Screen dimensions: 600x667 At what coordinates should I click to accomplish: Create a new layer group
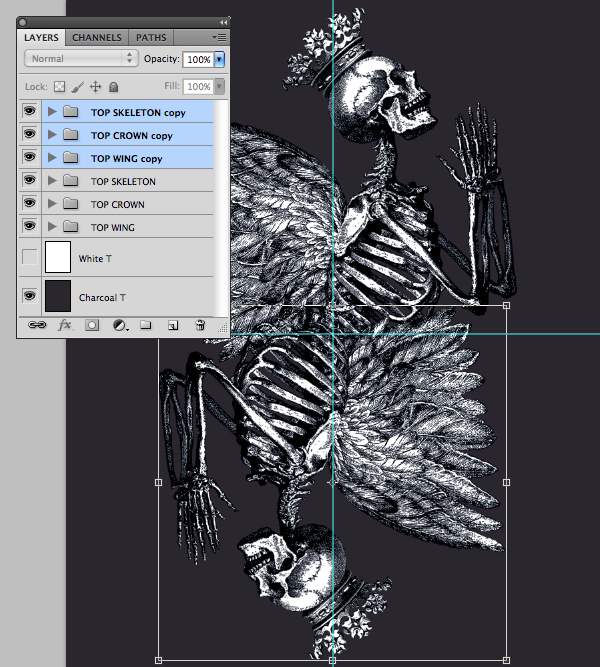coord(146,325)
